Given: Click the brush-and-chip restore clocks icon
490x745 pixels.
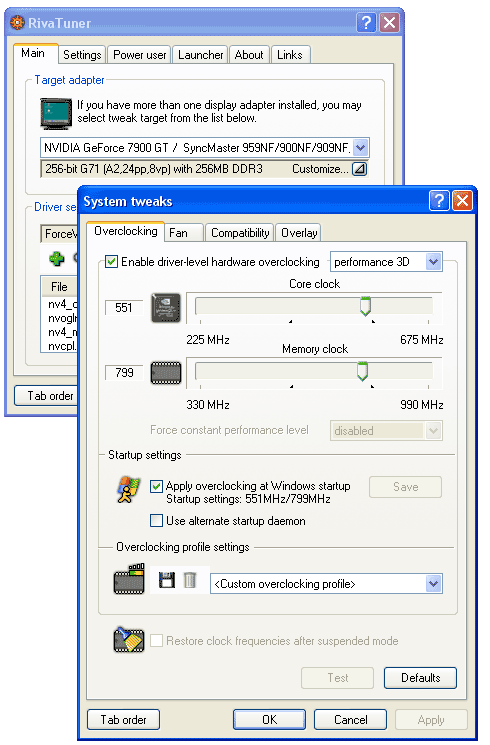Looking at the screenshot, I should [x=129, y=640].
